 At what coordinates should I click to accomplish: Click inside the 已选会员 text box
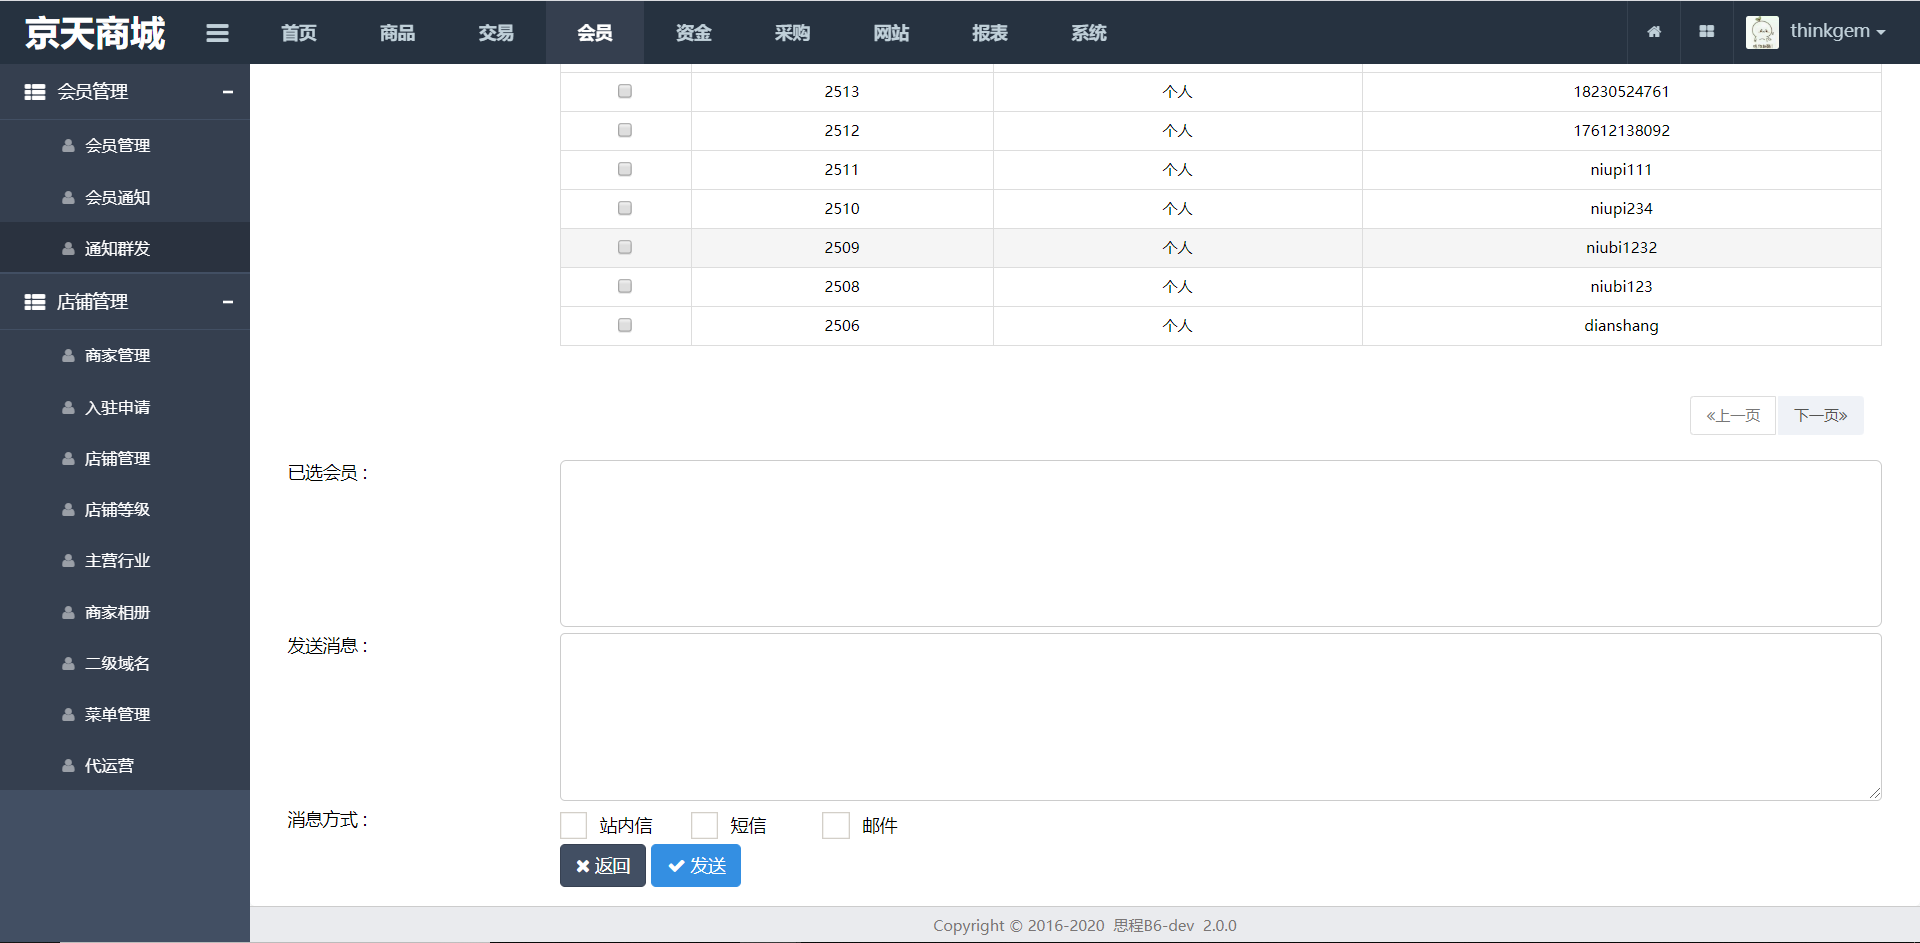pos(1220,543)
